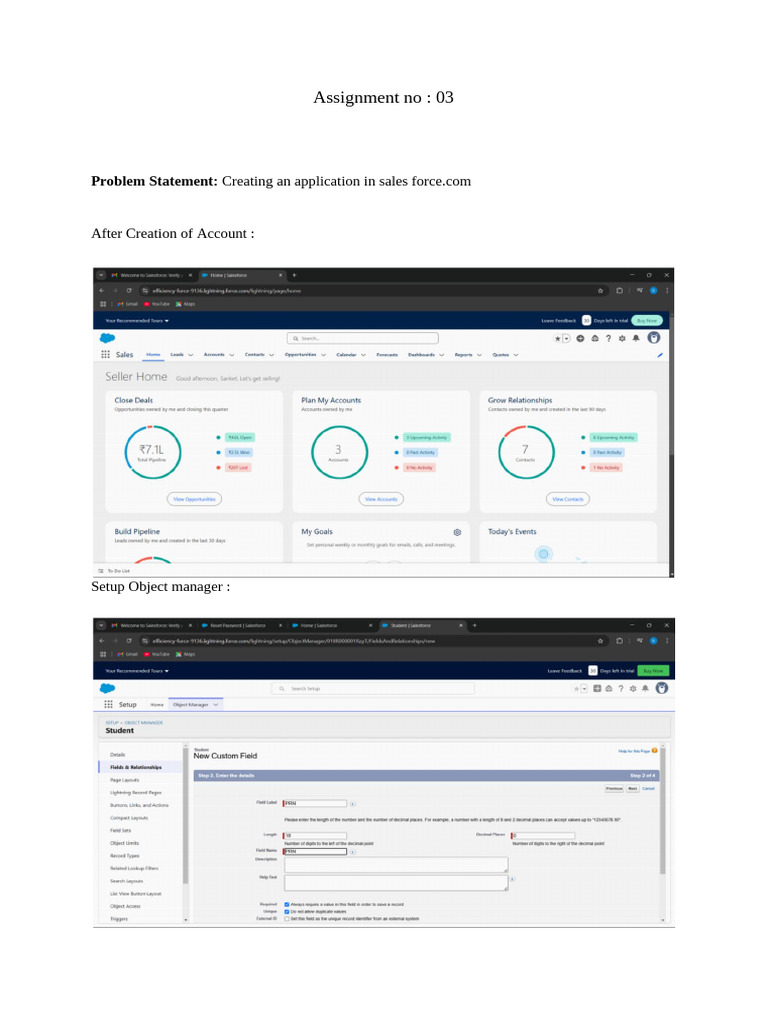Open the To Do List utility icon

[x=101, y=570]
